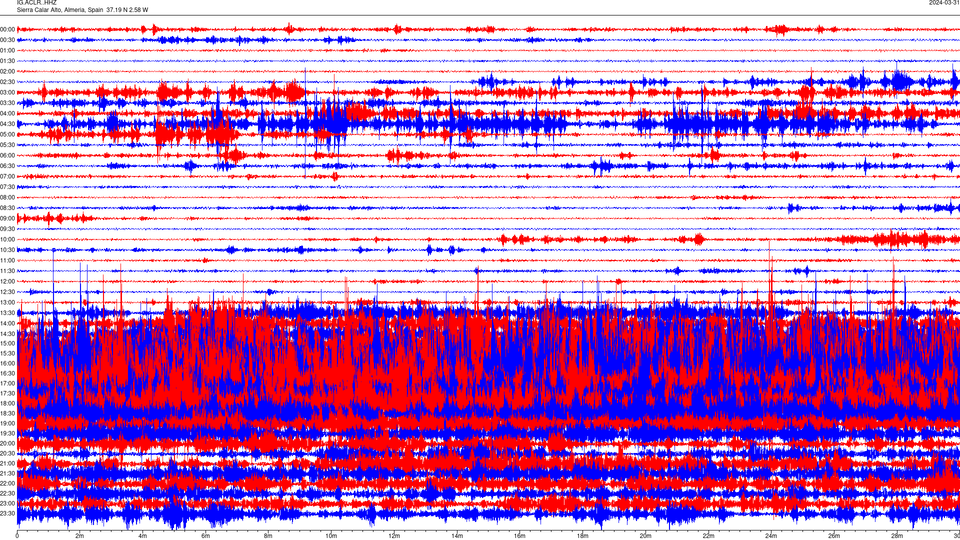Select the 02:00 time label
Viewport: 960px width, 540px height.
(8, 72)
